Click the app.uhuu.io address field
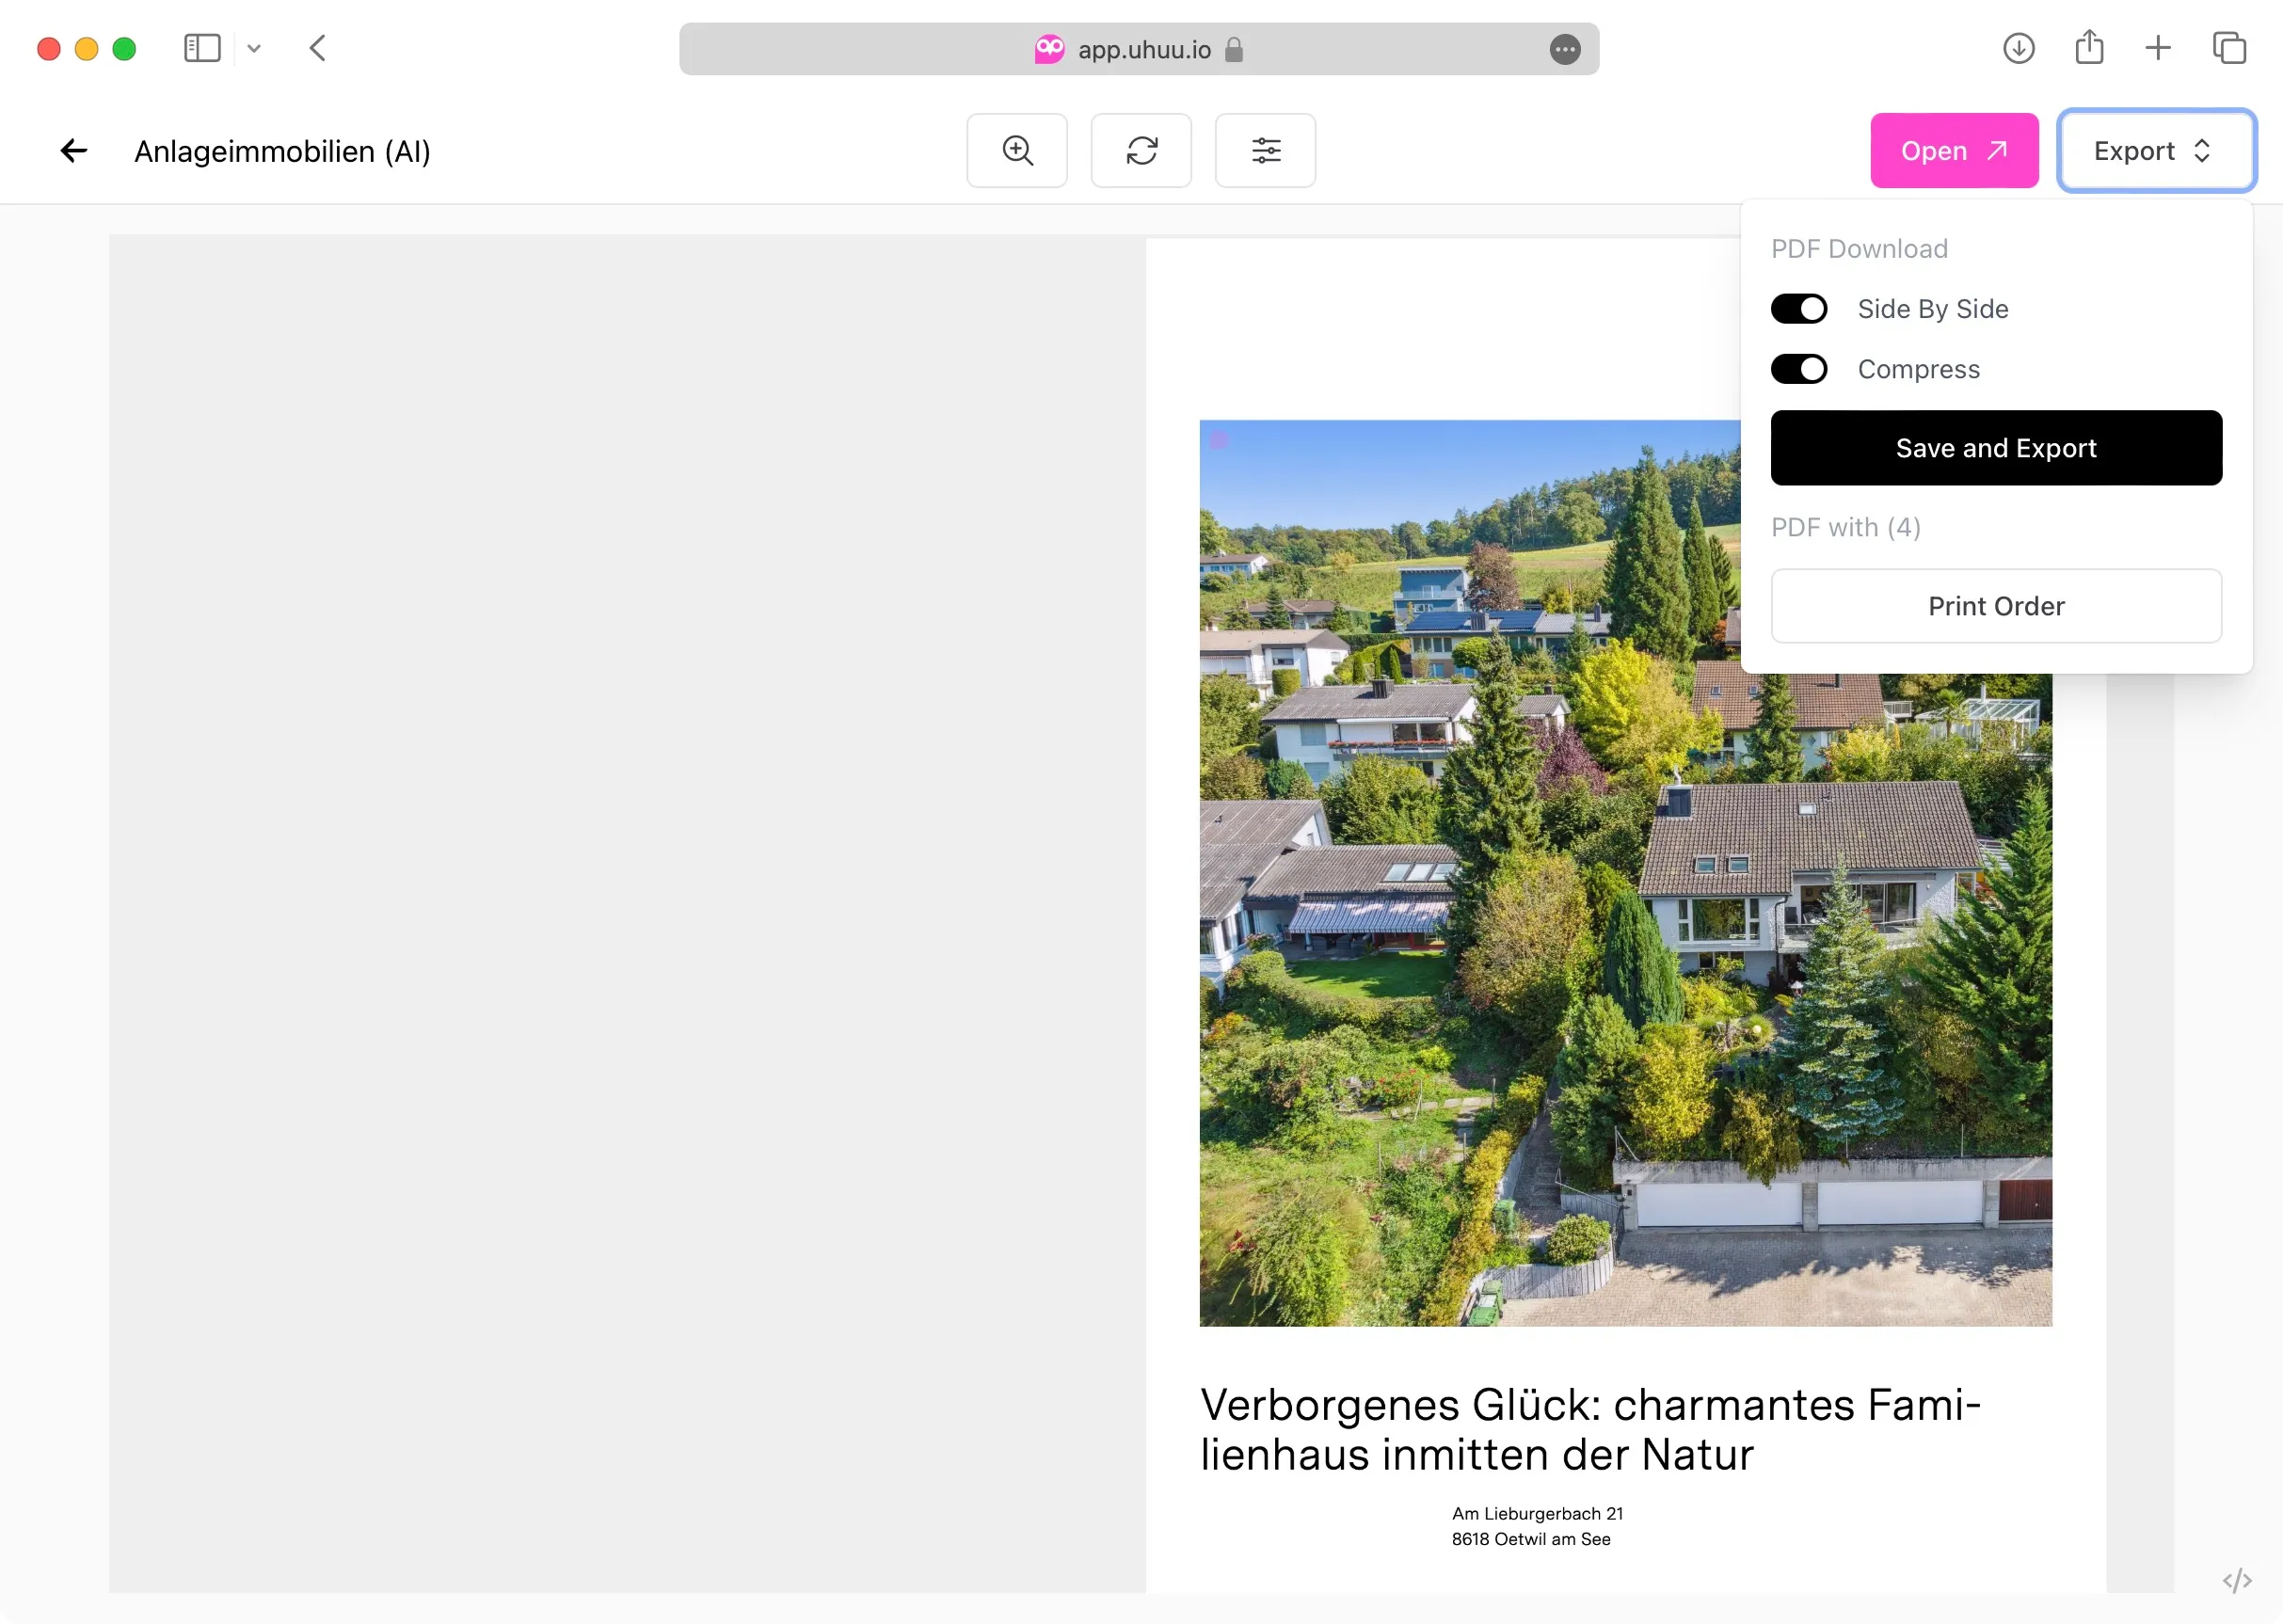Viewport: 2283px width, 1624px height. click(1139, 49)
